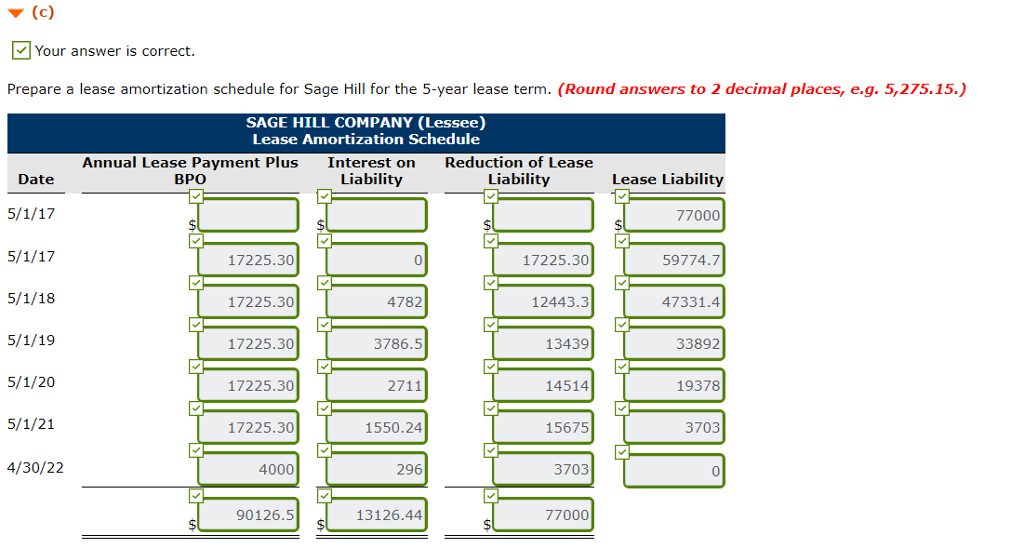
Task: Select Lease Liability field showing 77000
Action: point(674,216)
